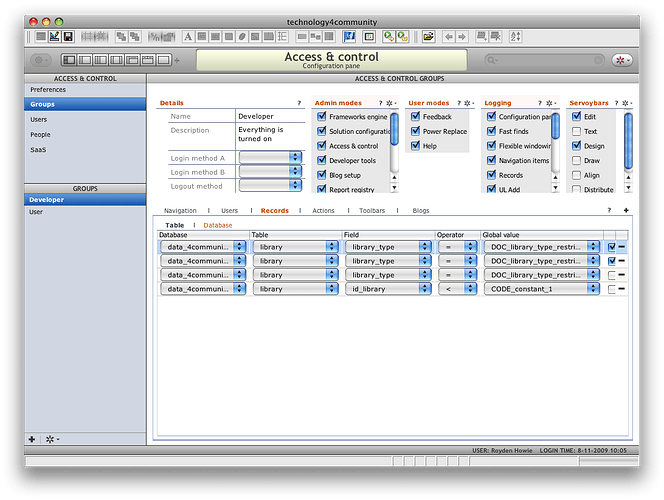The image size is (664, 500).
Task: Uncheck the Frameworks engine checkbox
Action: coord(322,117)
